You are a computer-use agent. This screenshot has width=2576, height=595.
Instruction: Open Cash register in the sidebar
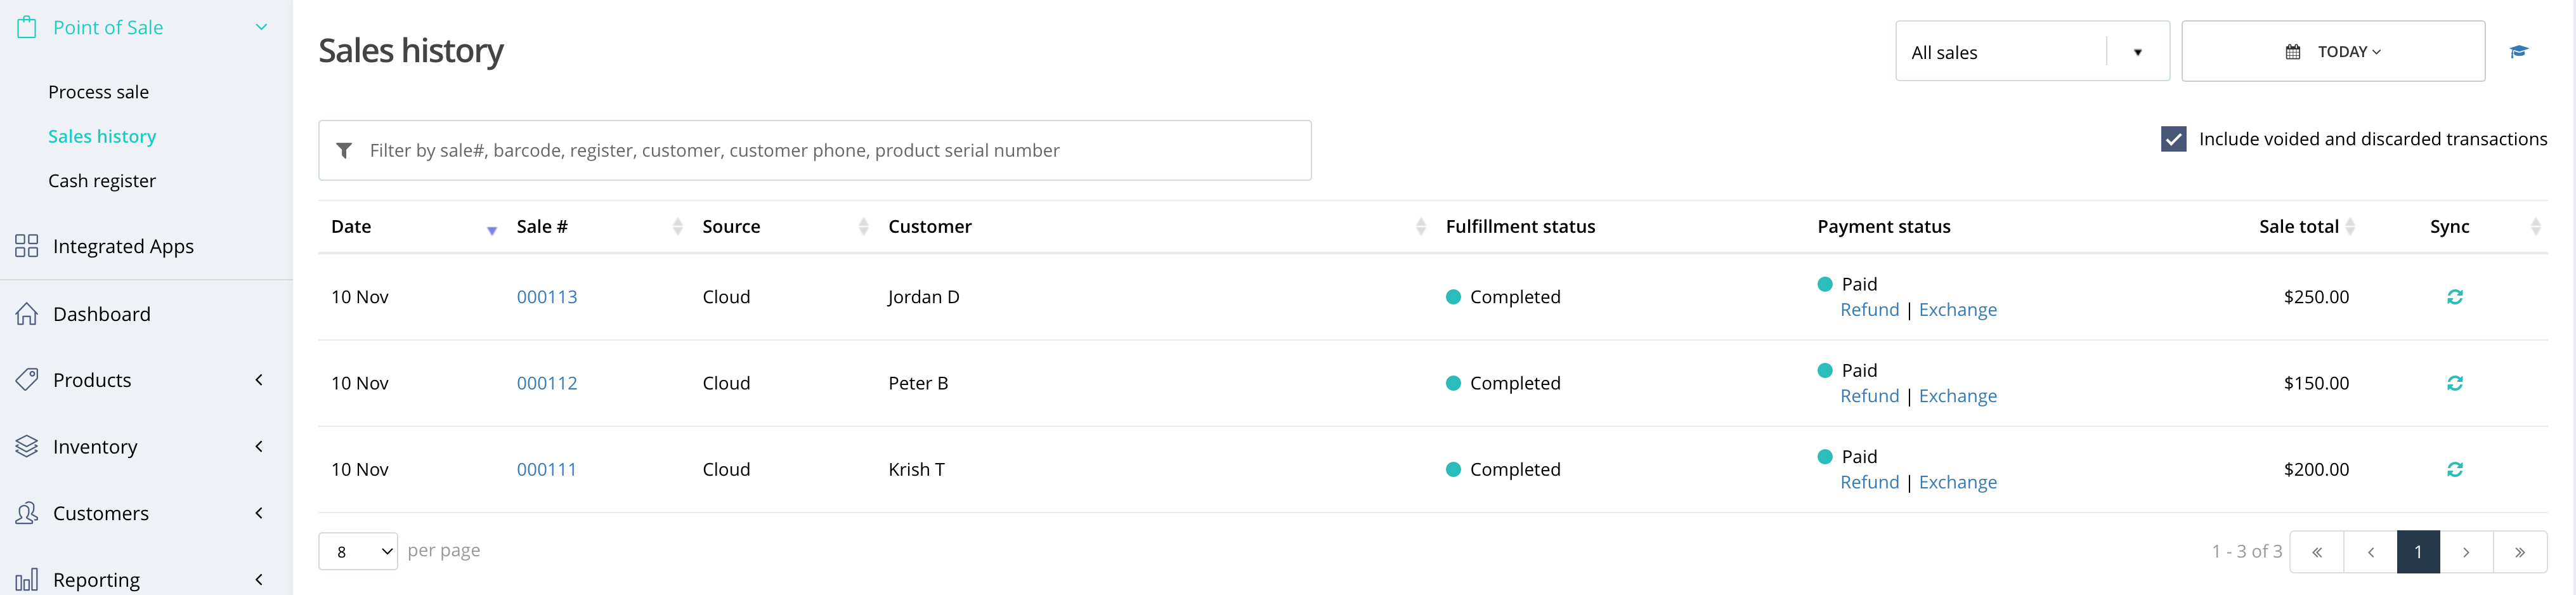102,181
